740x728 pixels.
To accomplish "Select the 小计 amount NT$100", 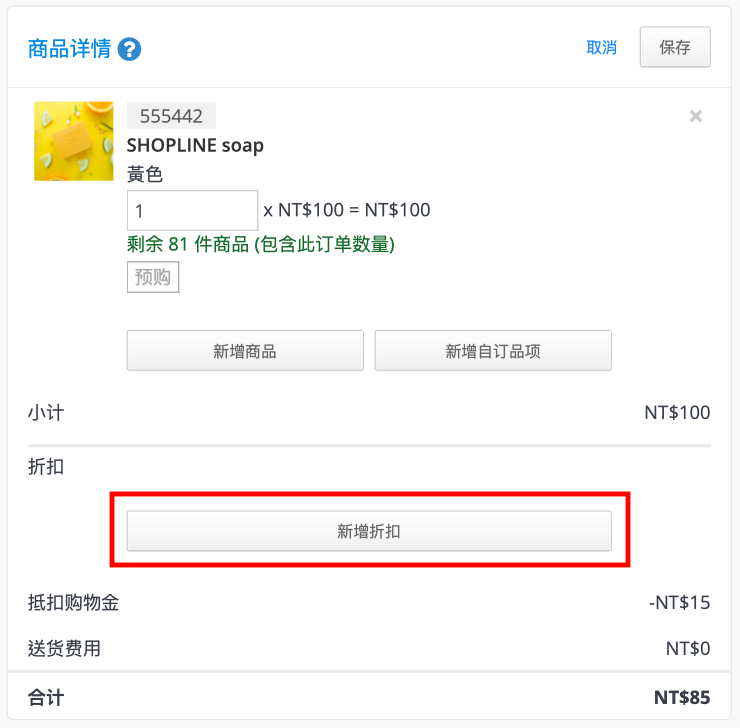I will tap(677, 413).
